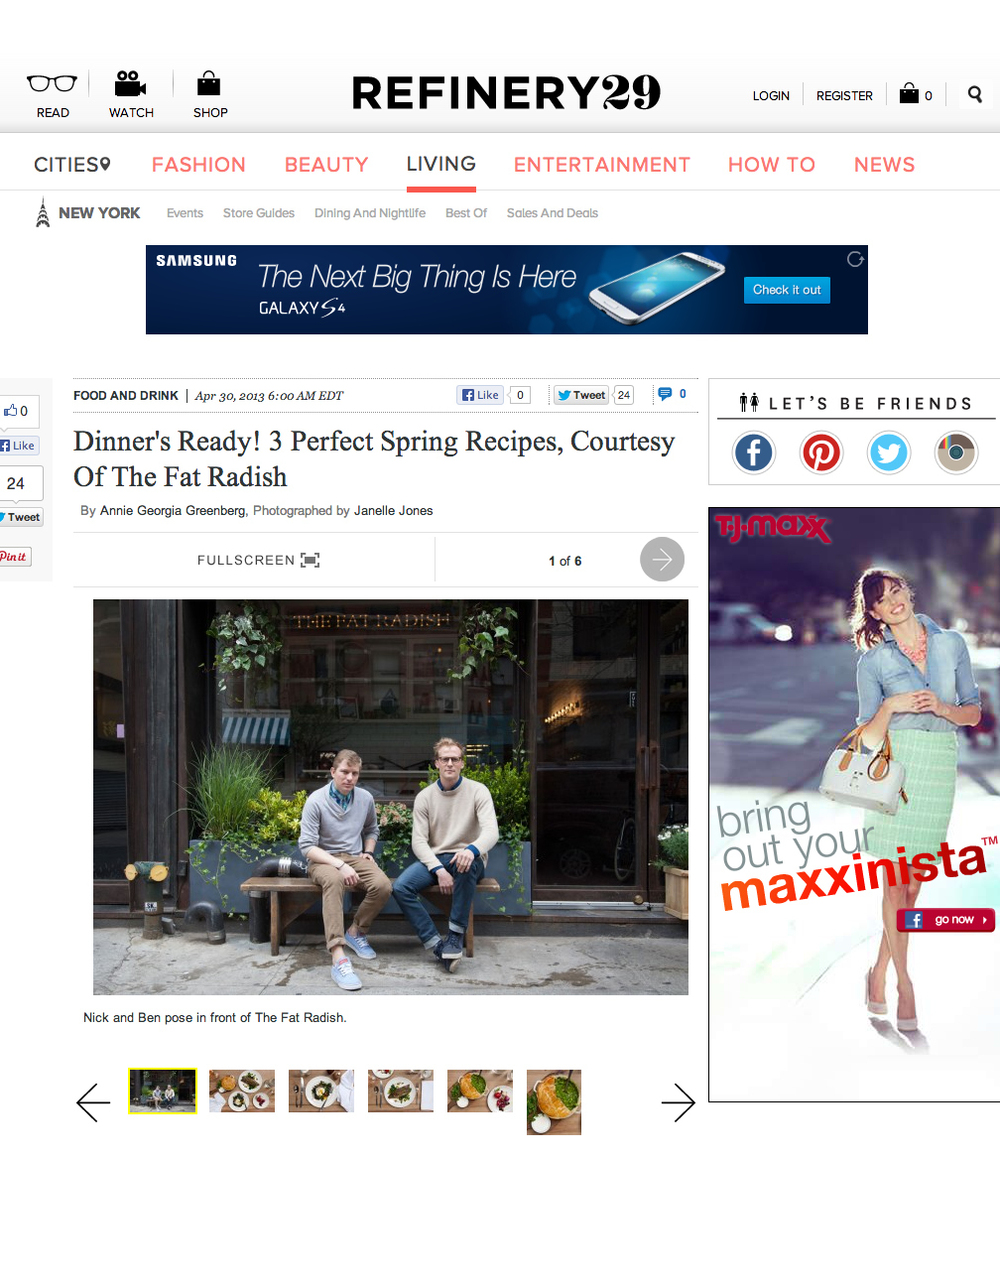The width and height of the screenshot is (1000, 1286).
Task: Open the SHOP bag icon
Action: (x=209, y=83)
